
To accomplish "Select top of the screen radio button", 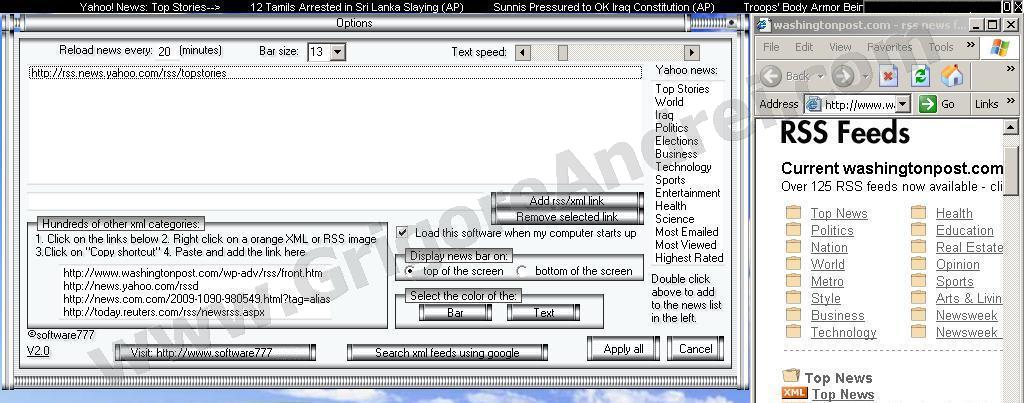I will tap(410, 271).
